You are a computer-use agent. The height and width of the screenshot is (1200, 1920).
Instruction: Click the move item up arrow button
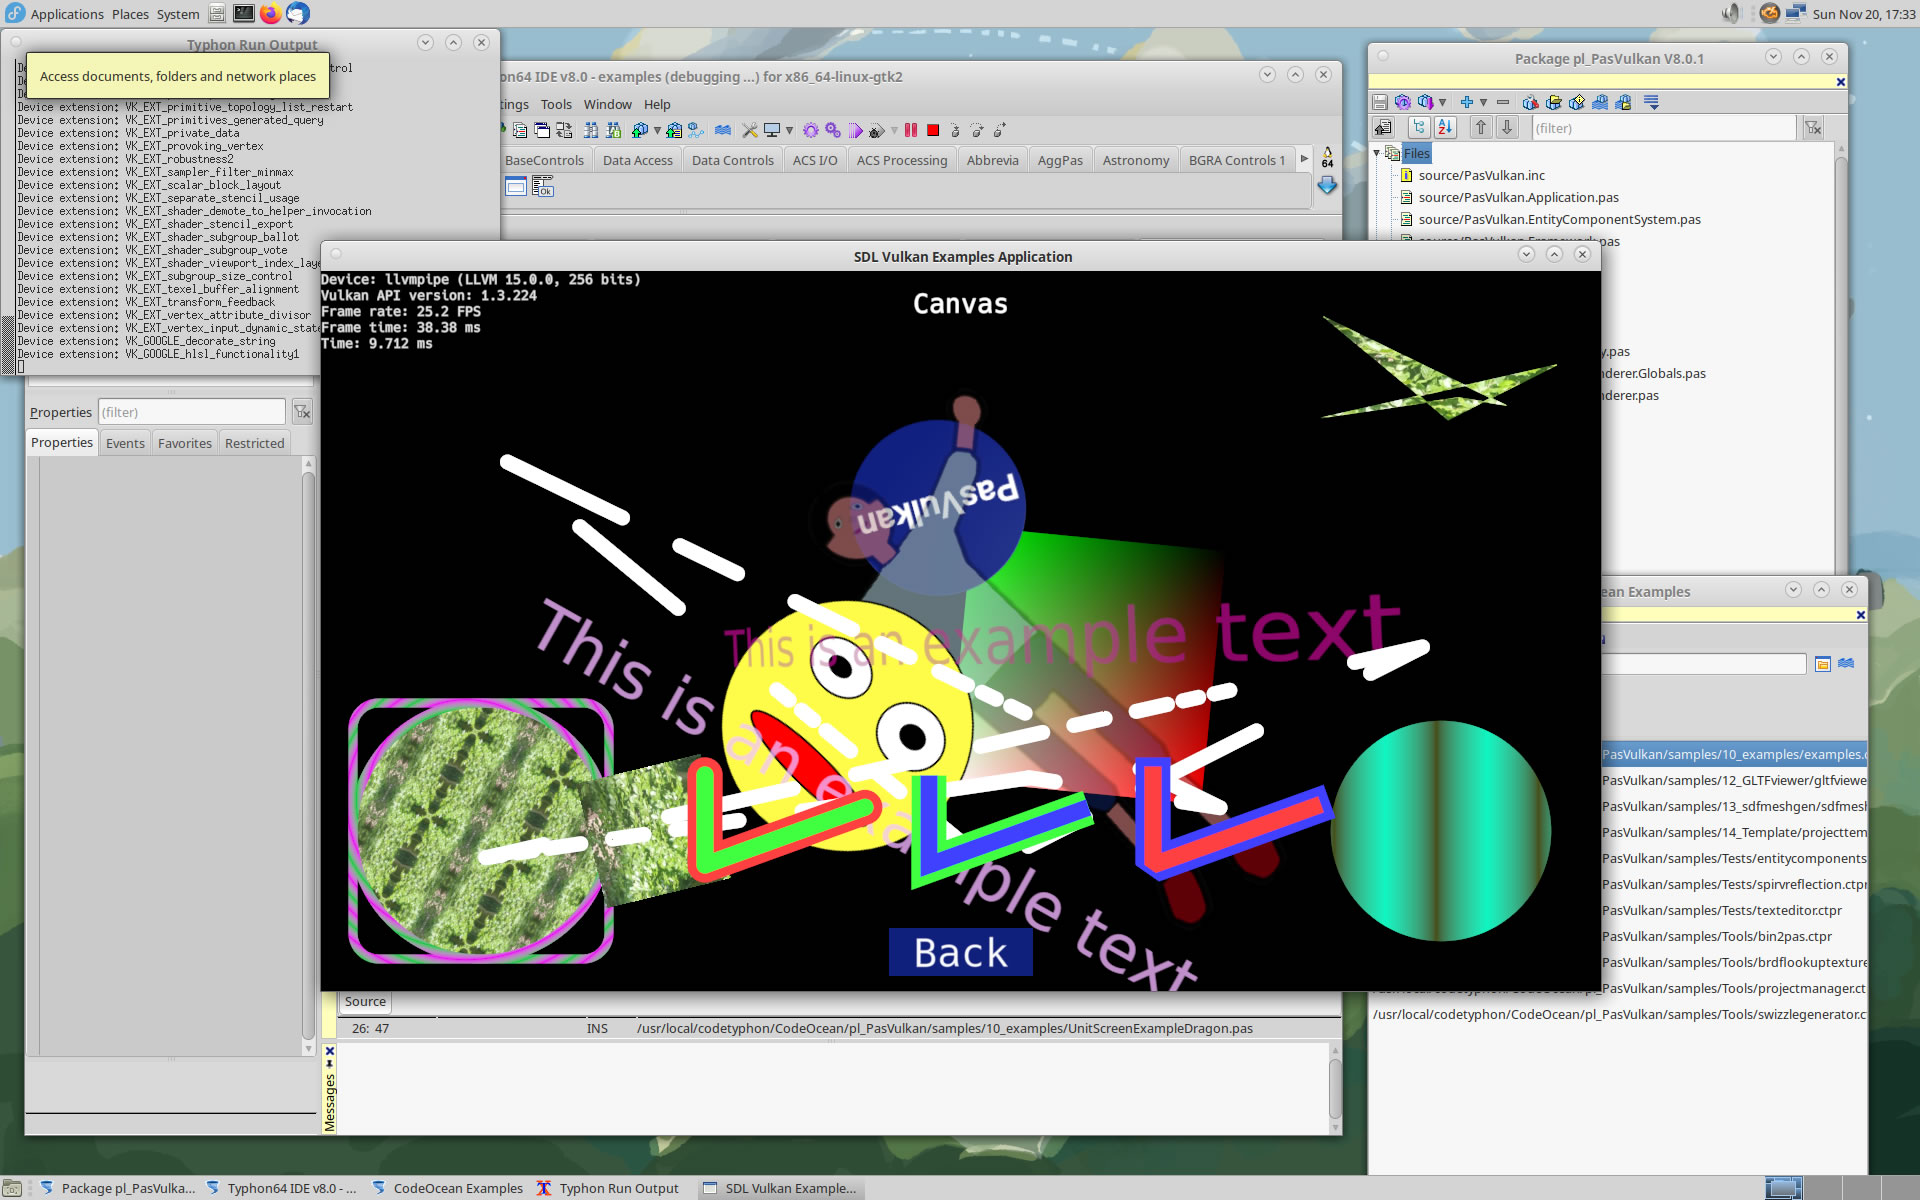click(1481, 127)
